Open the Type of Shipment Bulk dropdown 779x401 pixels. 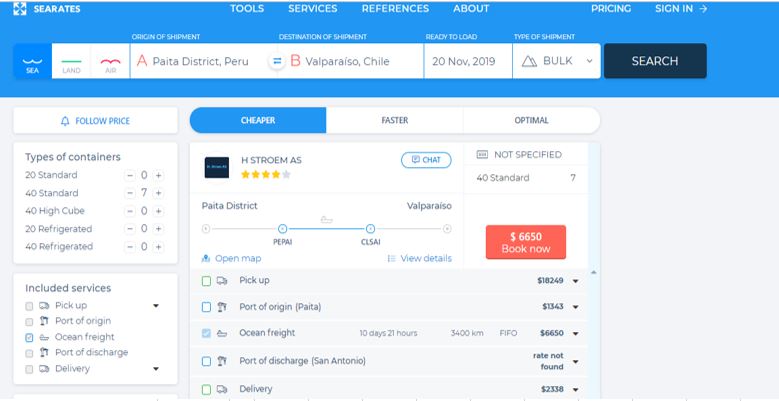(559, 61)
